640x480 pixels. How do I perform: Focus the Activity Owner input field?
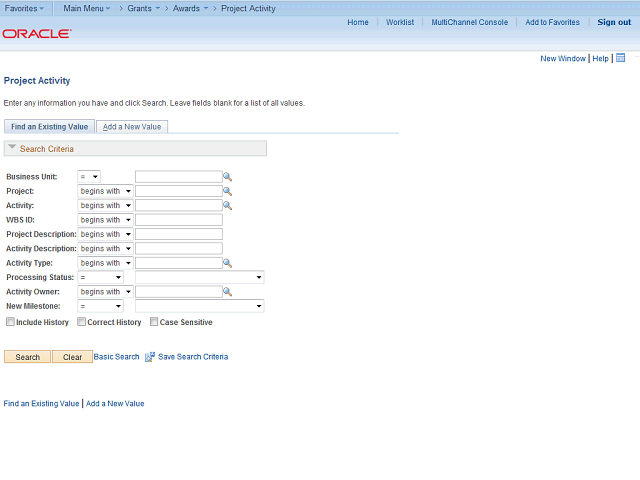(x=179, y=292)
